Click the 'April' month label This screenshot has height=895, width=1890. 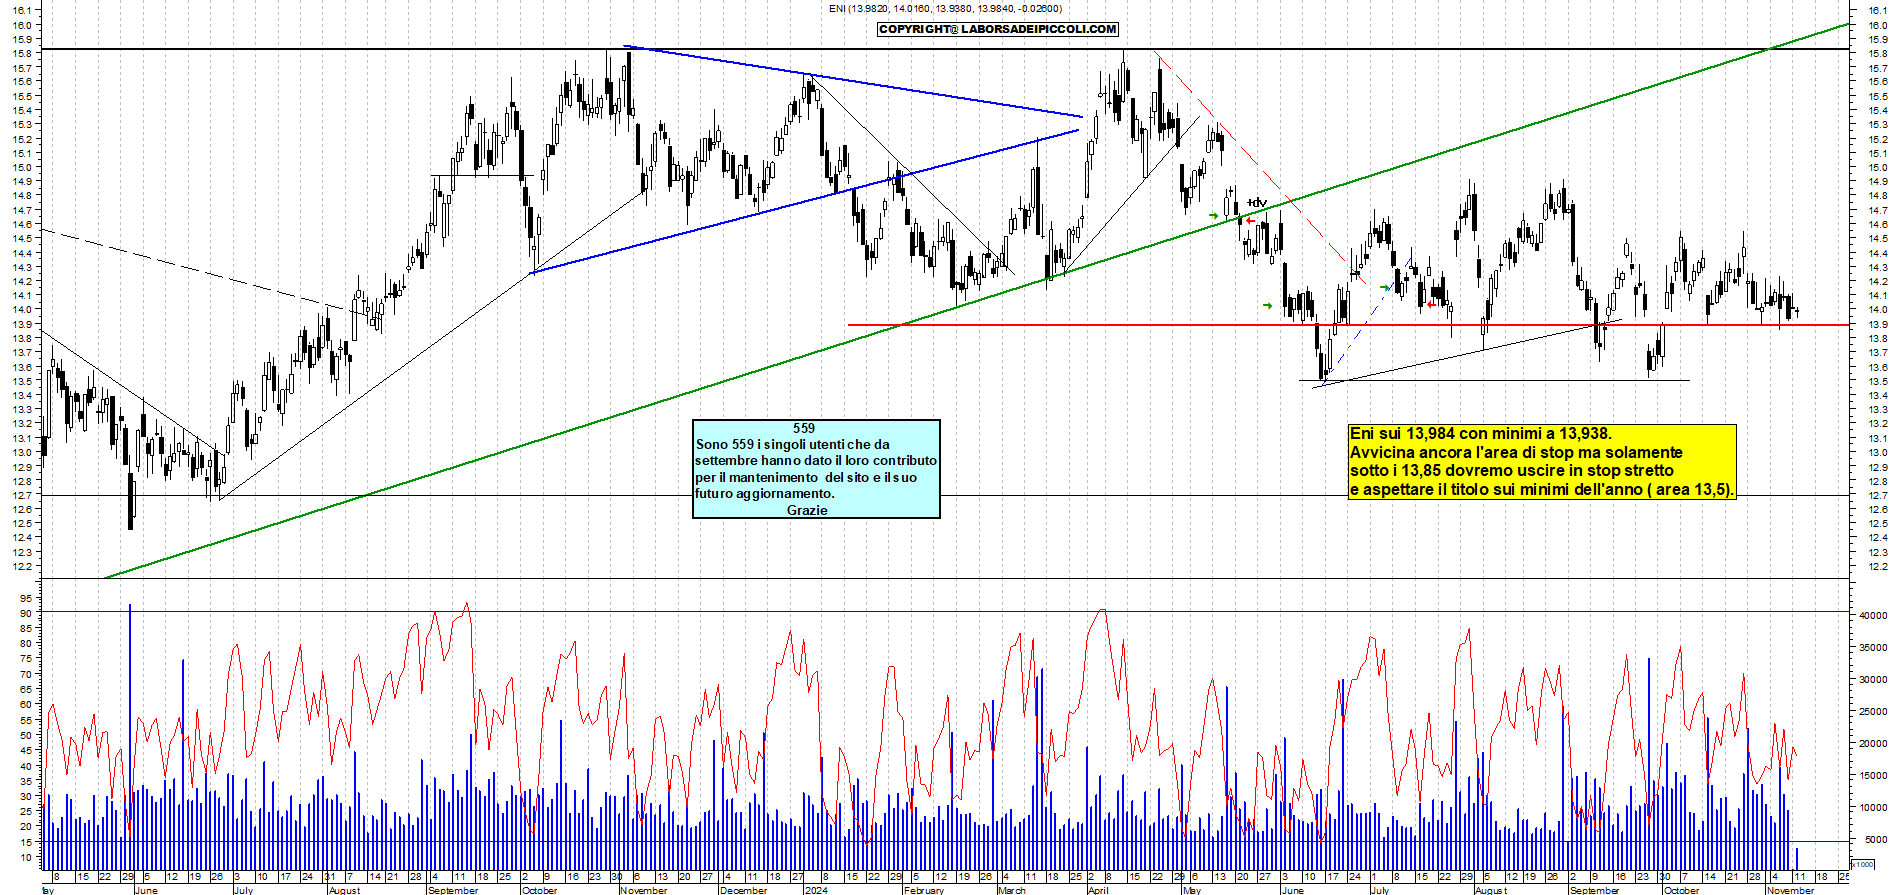[1098, 890]
